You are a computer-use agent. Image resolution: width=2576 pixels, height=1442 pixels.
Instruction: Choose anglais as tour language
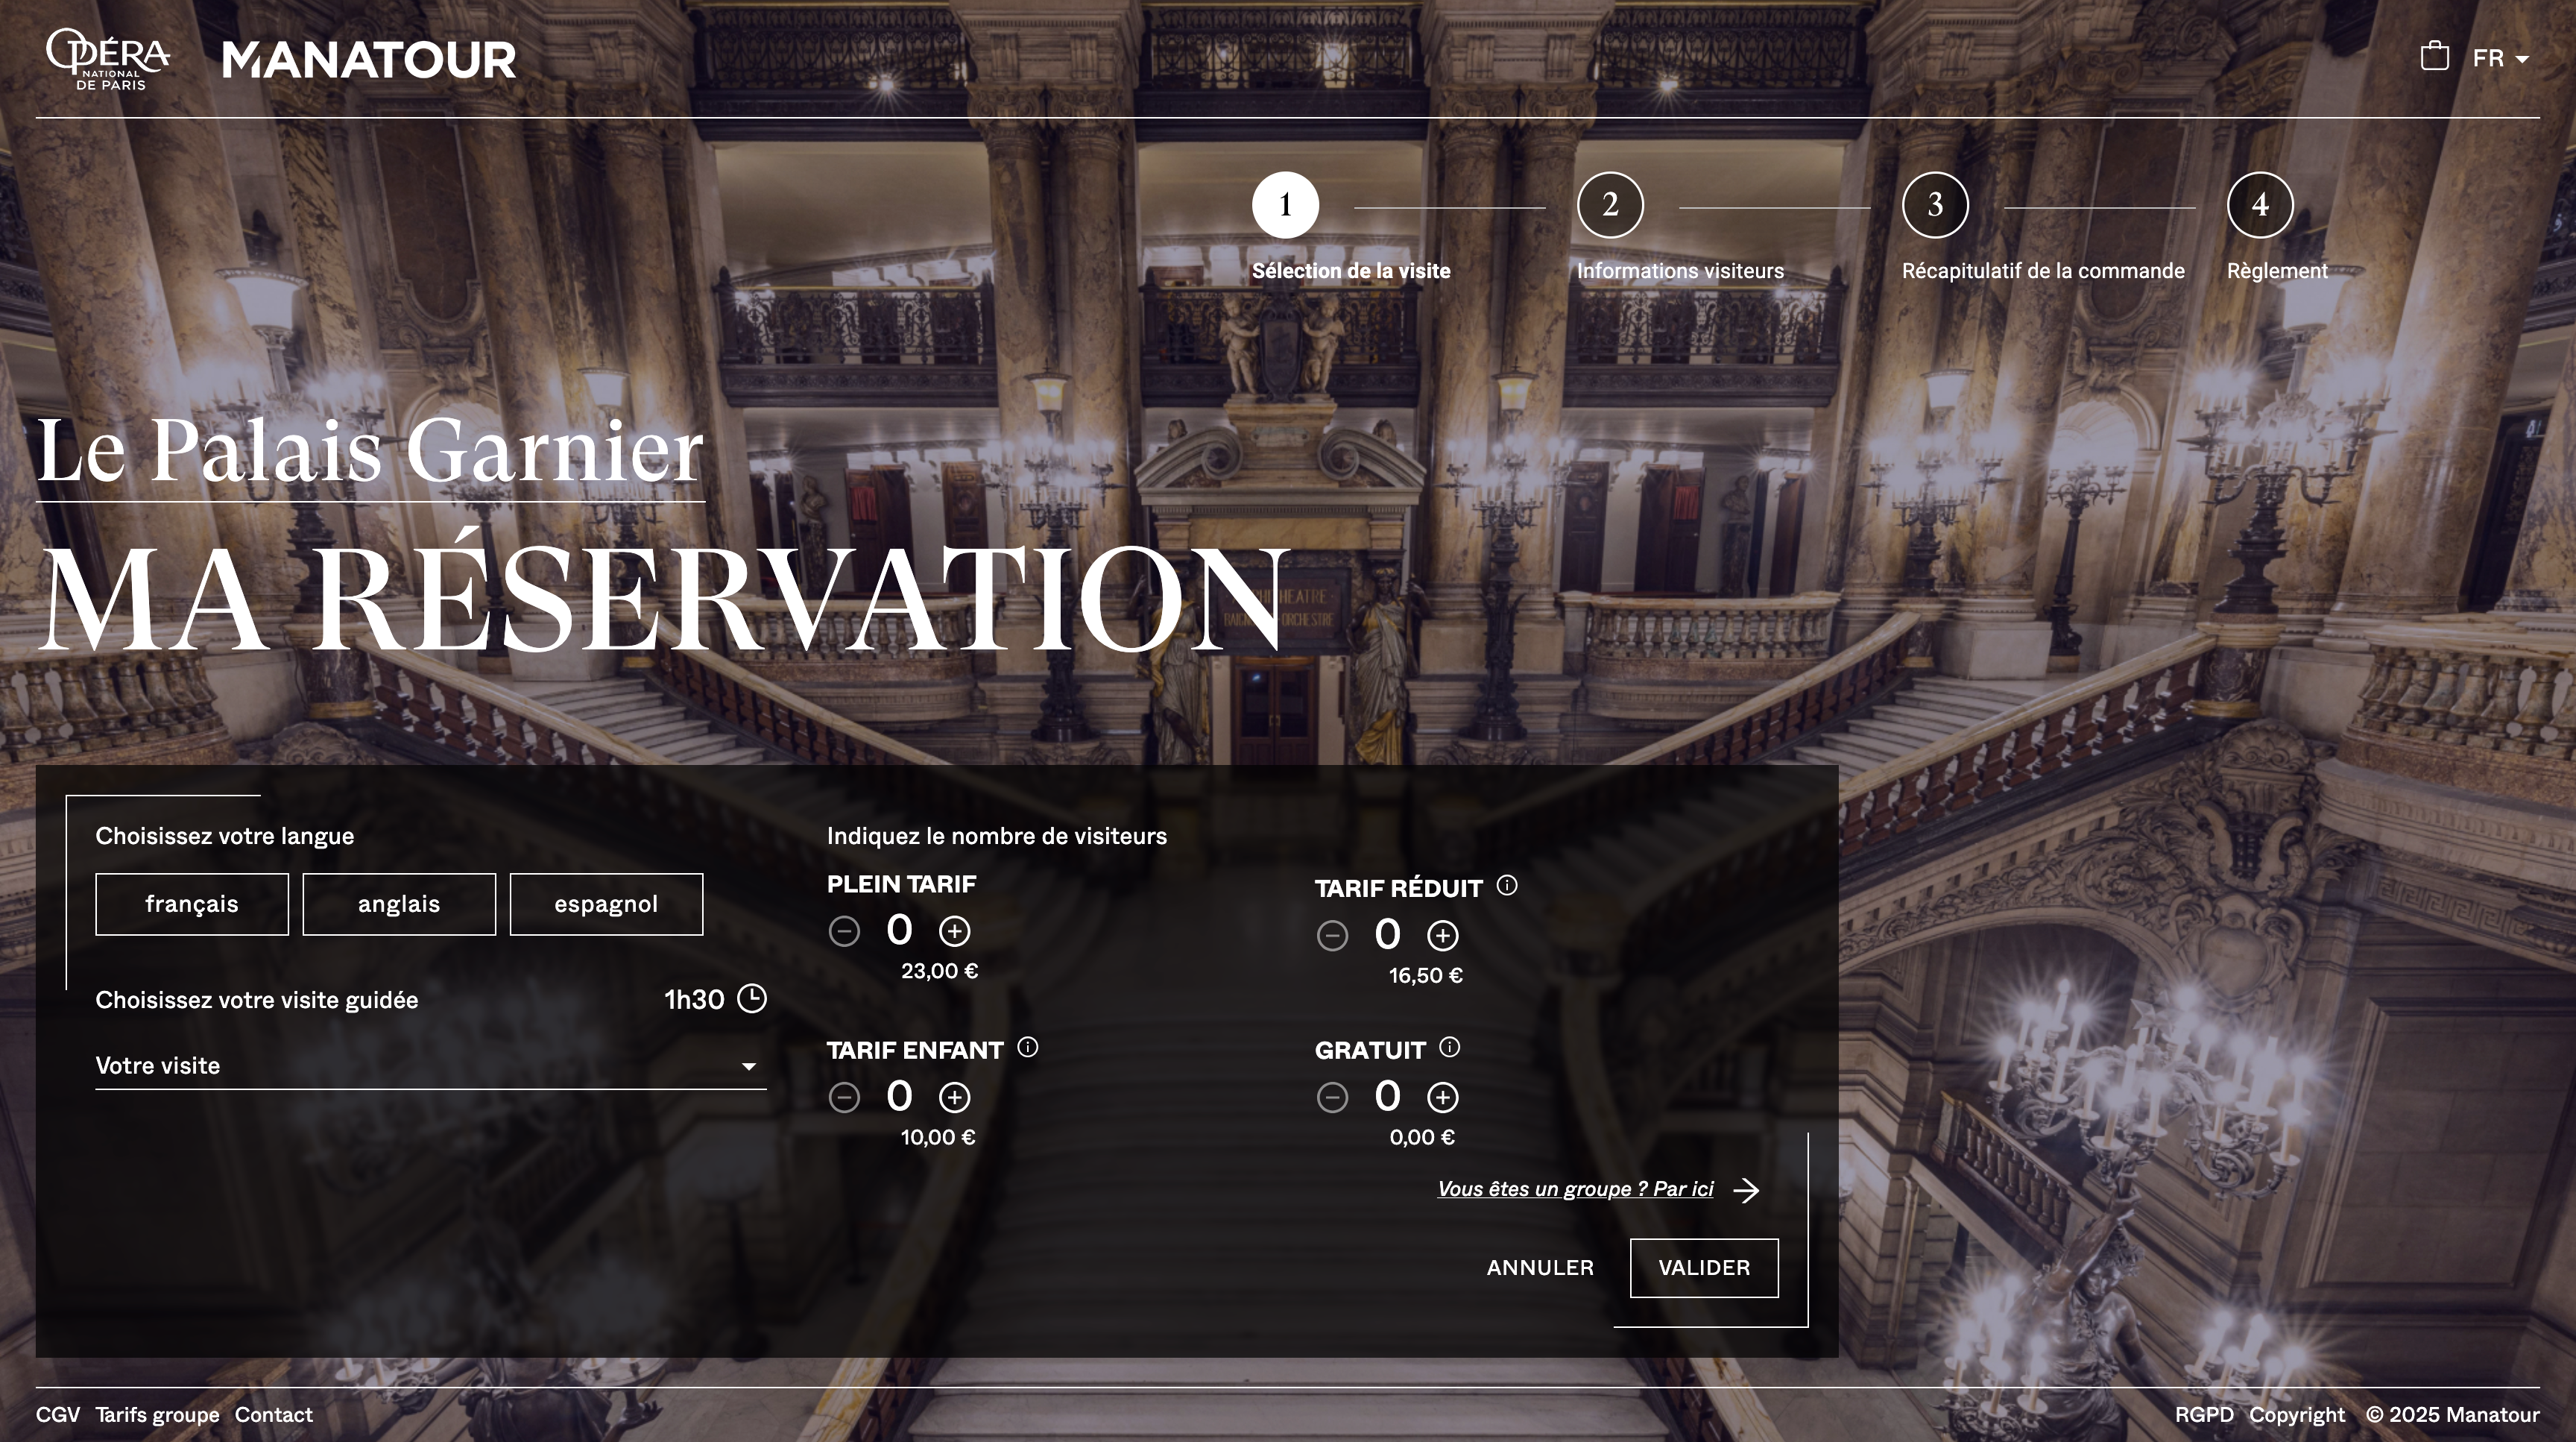click(x=399, y=905)
